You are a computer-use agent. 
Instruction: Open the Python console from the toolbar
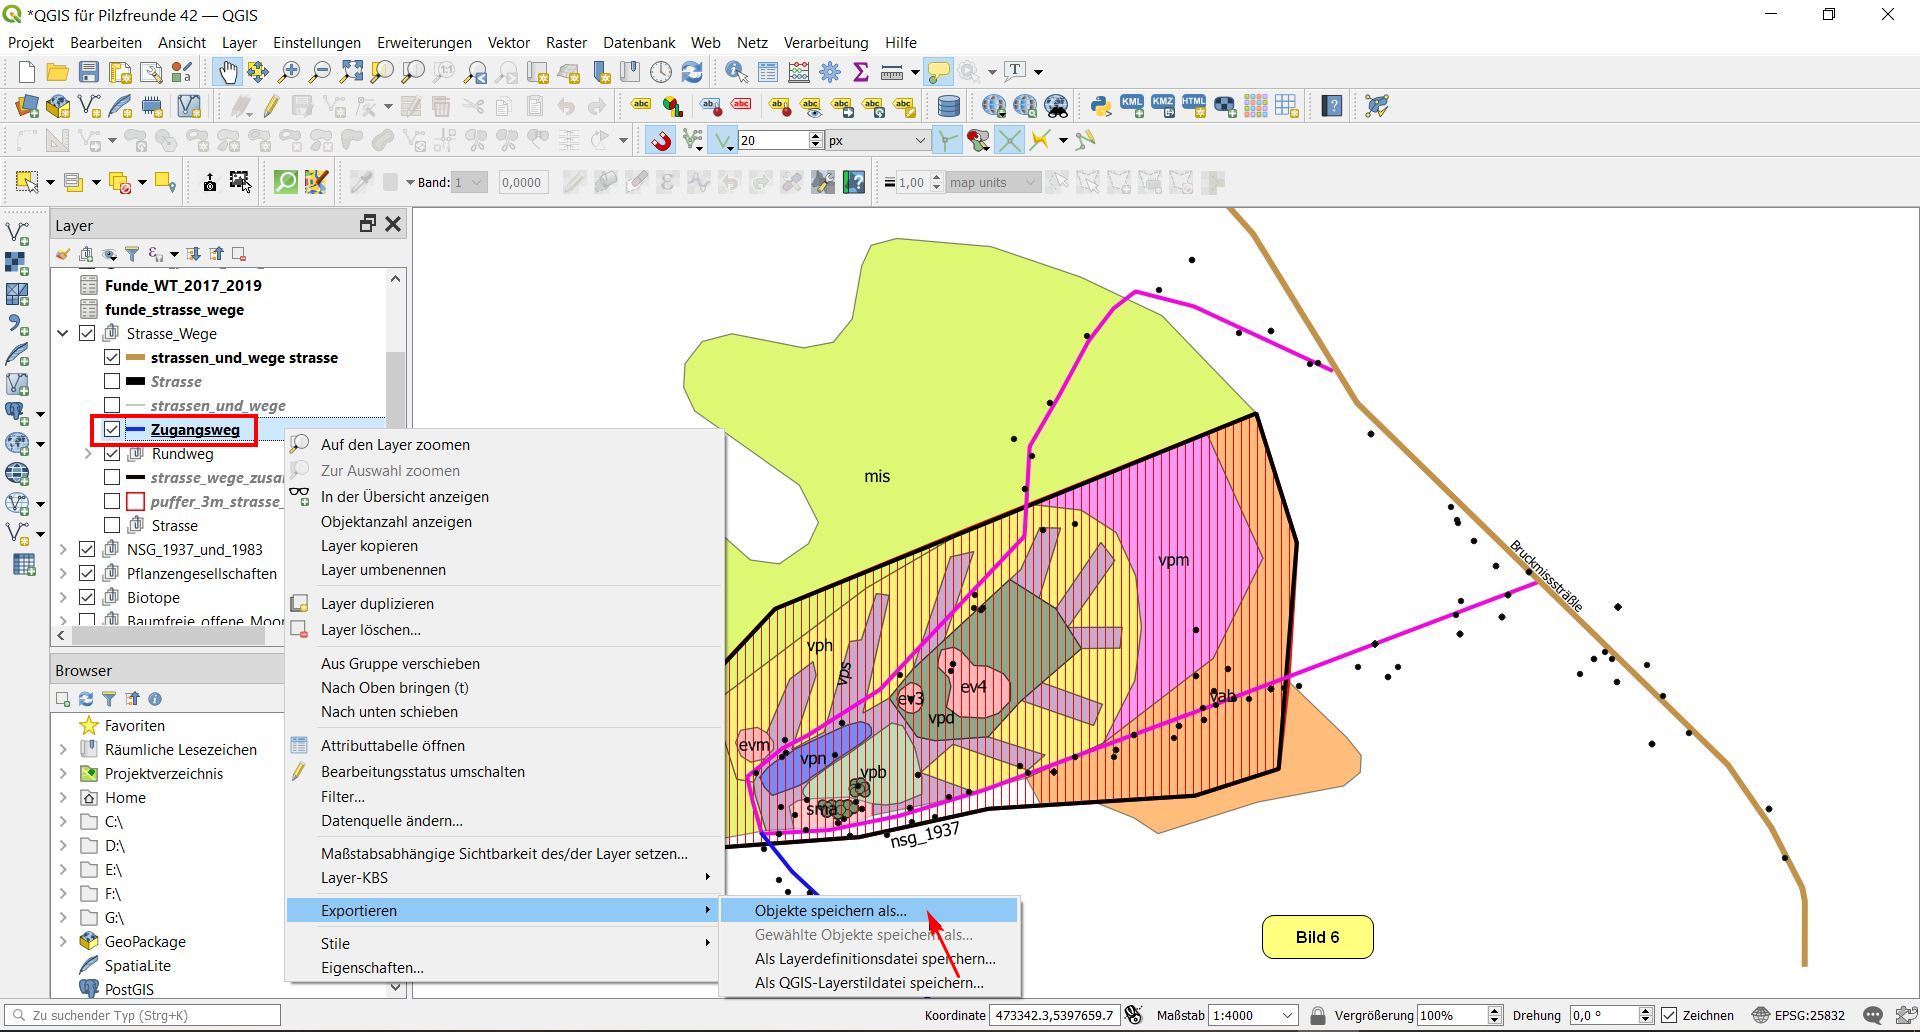[1100, 106]
